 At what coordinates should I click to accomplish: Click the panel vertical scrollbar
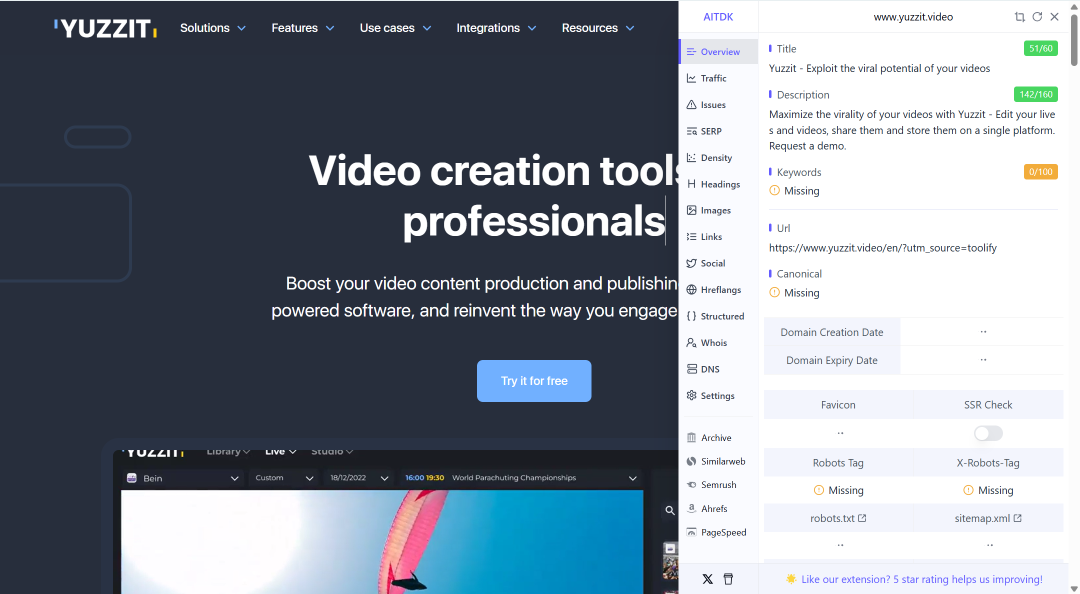1074,40
